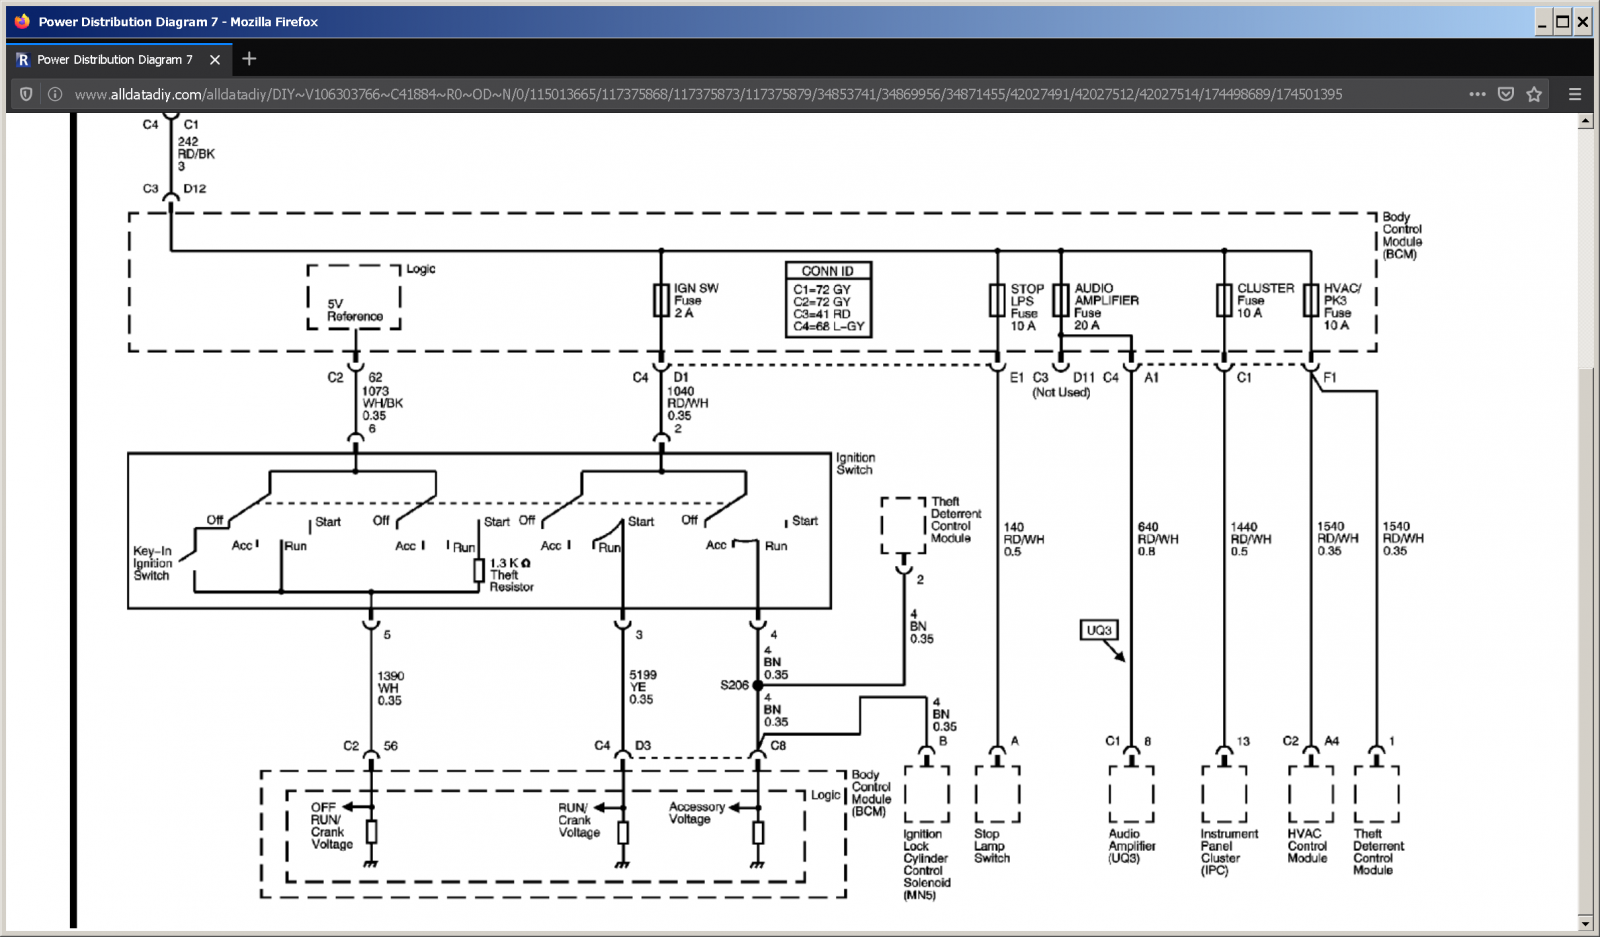Click the (Not Used) label under C3
The image size is (1600, 937).
tap(1061, 393)
